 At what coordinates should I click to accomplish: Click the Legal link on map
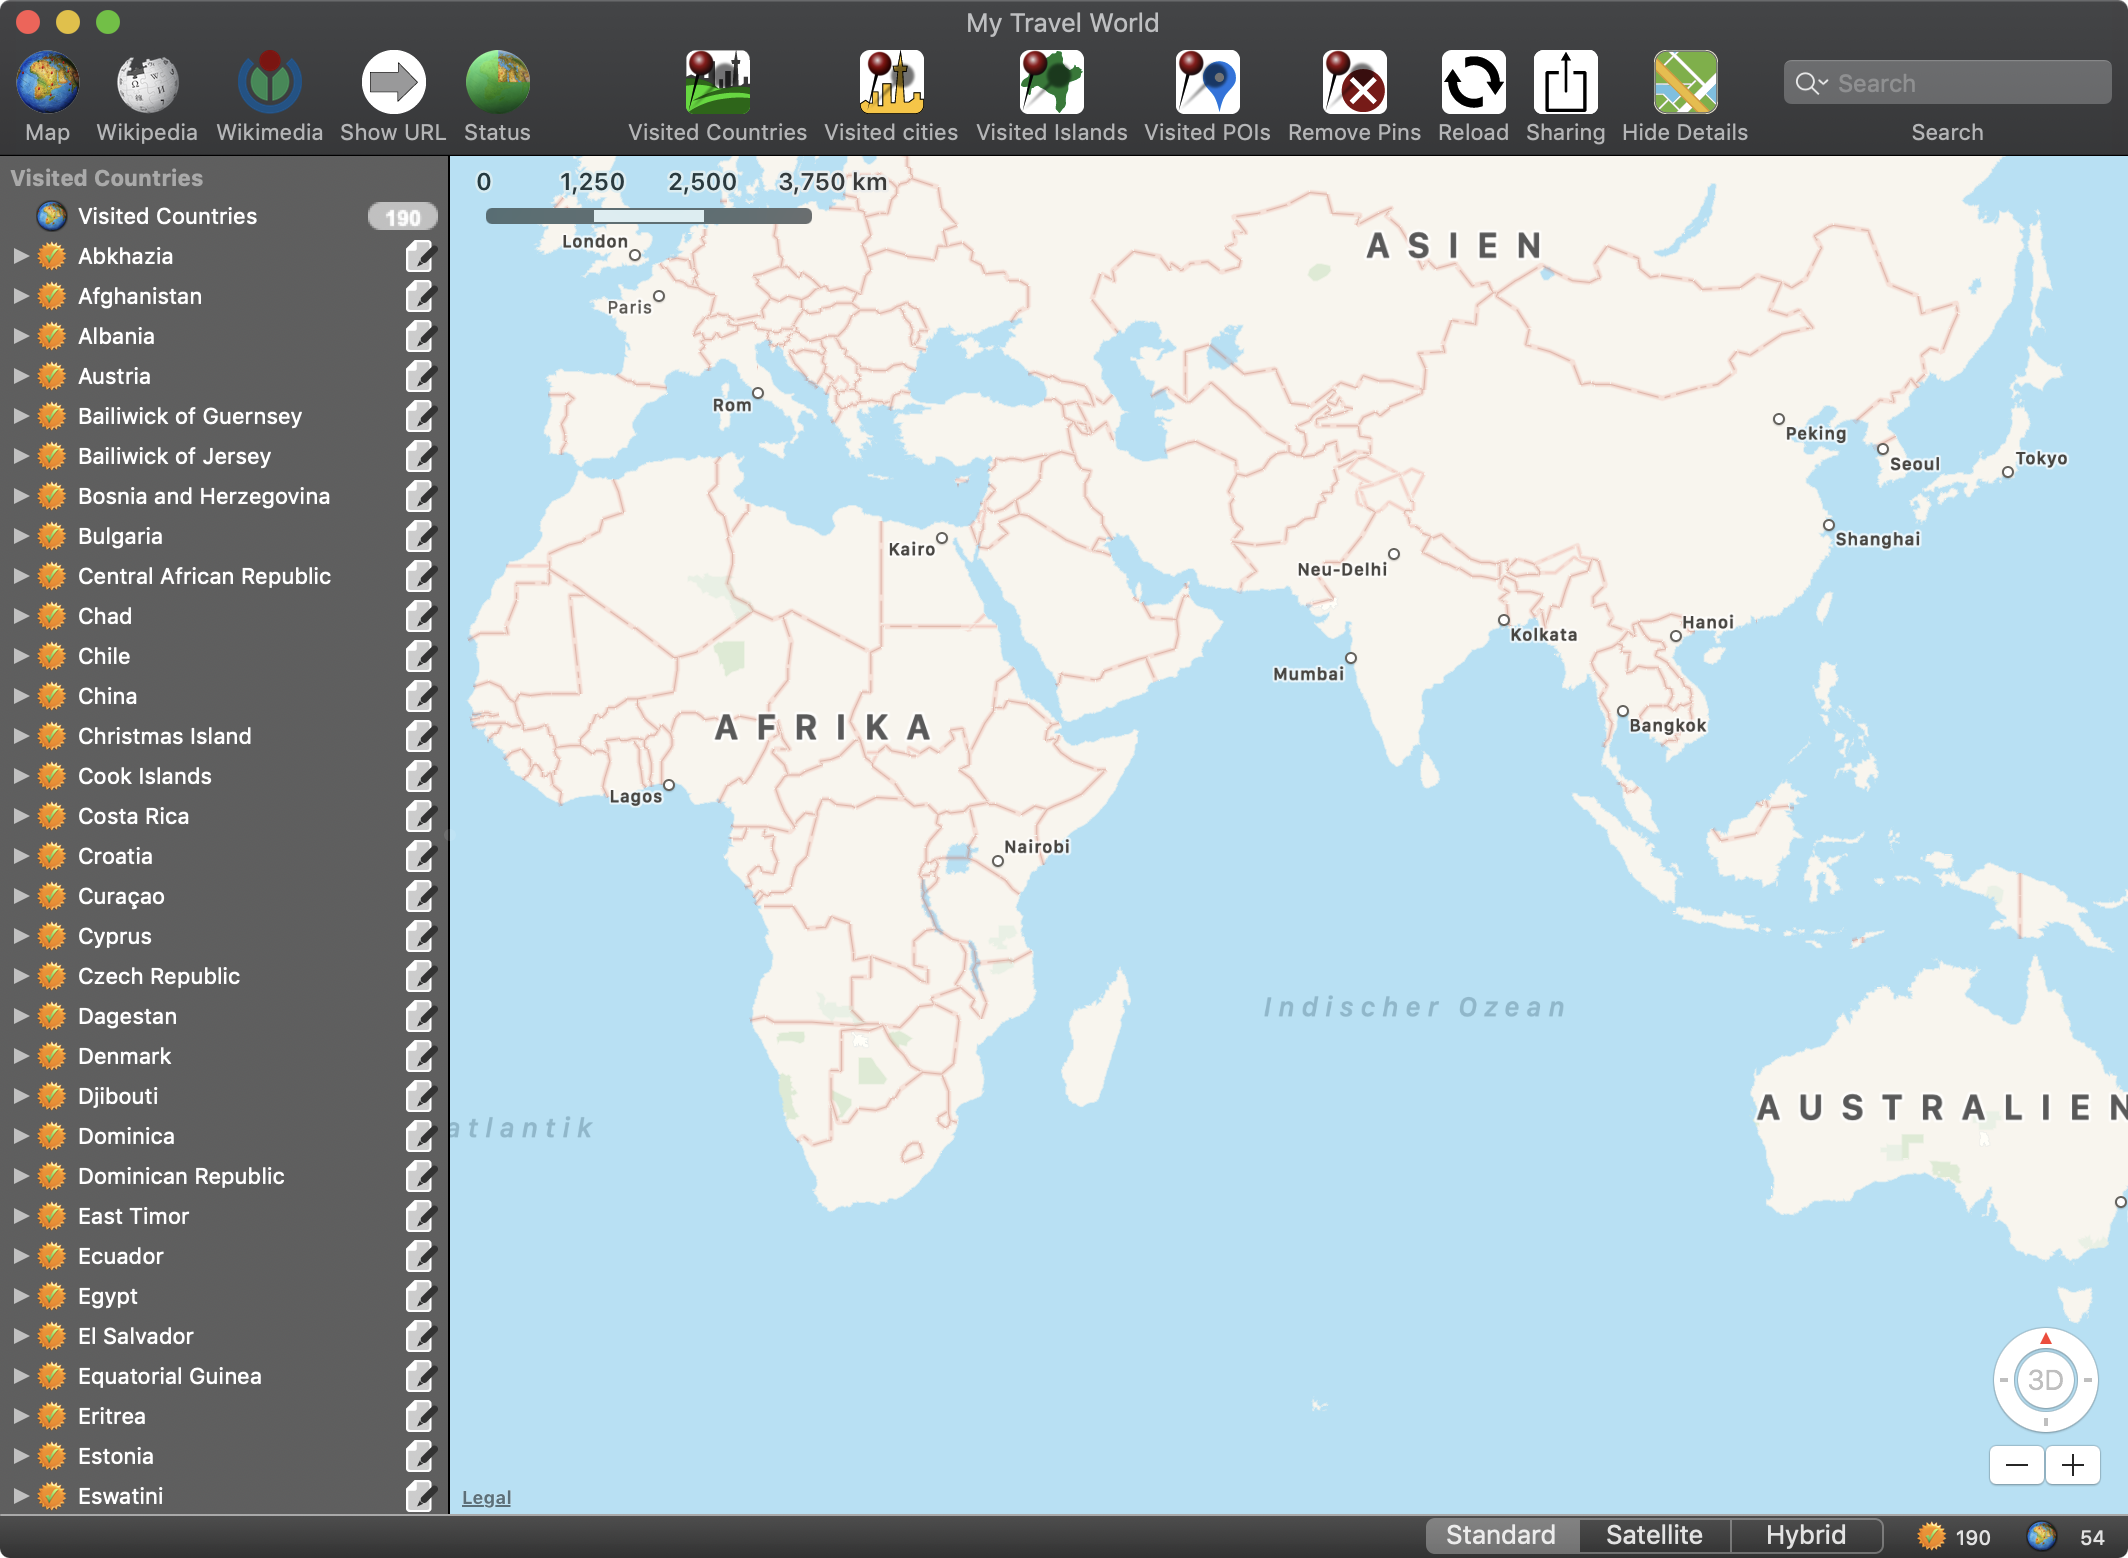pos(486,1497)
